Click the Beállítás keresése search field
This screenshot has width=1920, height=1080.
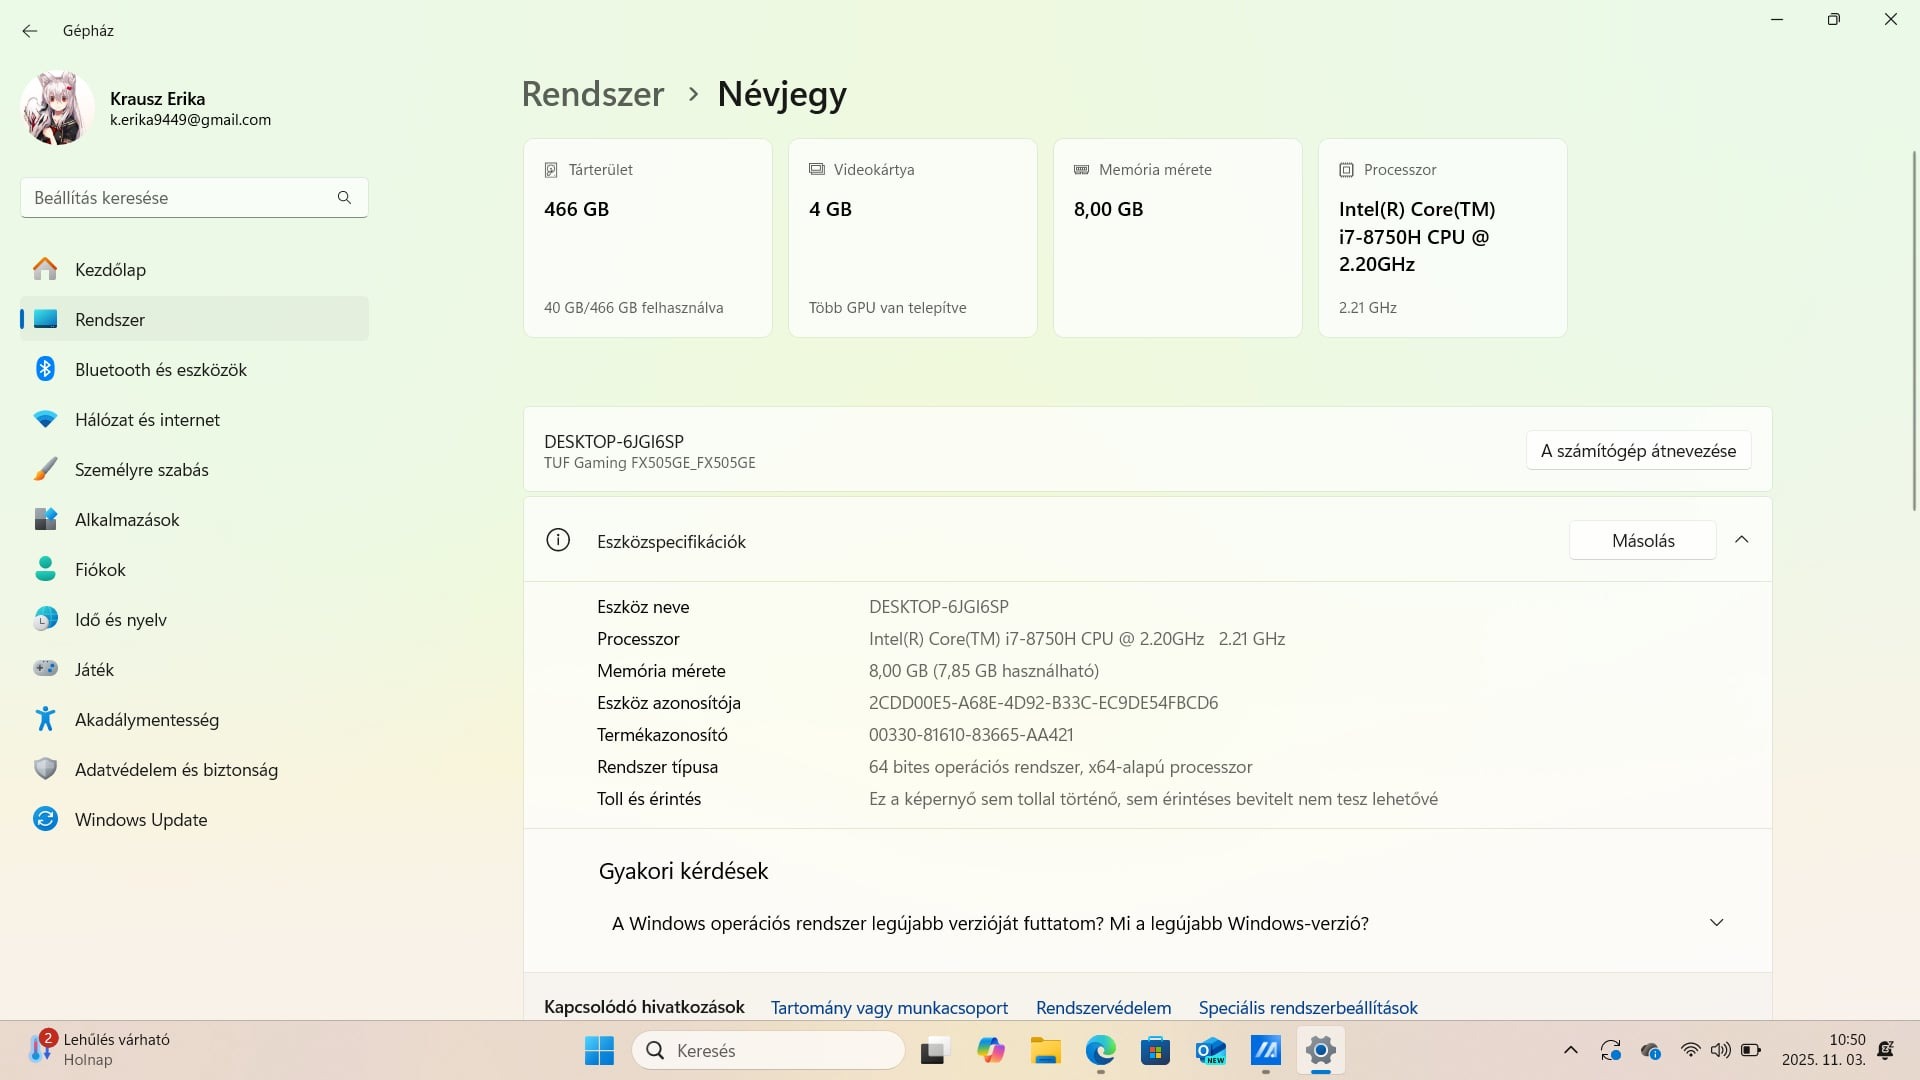(x=180, y=198)
